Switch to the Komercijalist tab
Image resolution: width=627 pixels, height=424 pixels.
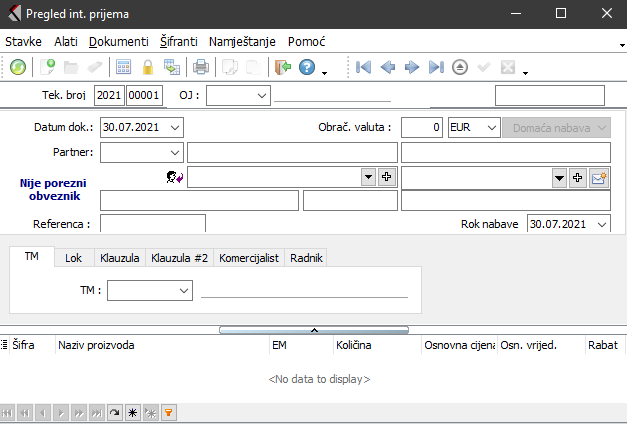249,257
